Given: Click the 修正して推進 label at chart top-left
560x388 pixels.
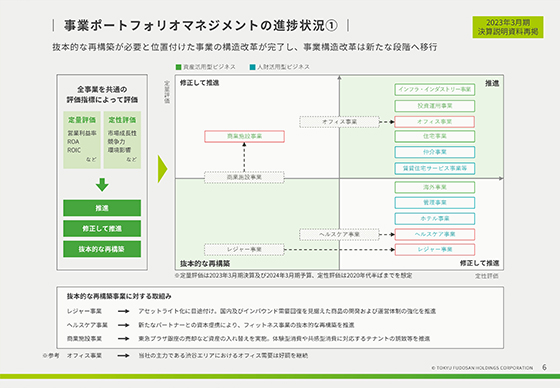Looking at the screenshot, I should (x=199, y=83).
